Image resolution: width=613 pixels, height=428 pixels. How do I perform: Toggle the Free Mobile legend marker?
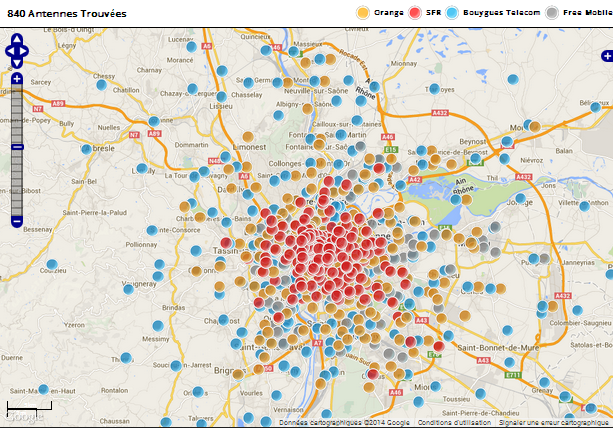[x=552, y=13]
